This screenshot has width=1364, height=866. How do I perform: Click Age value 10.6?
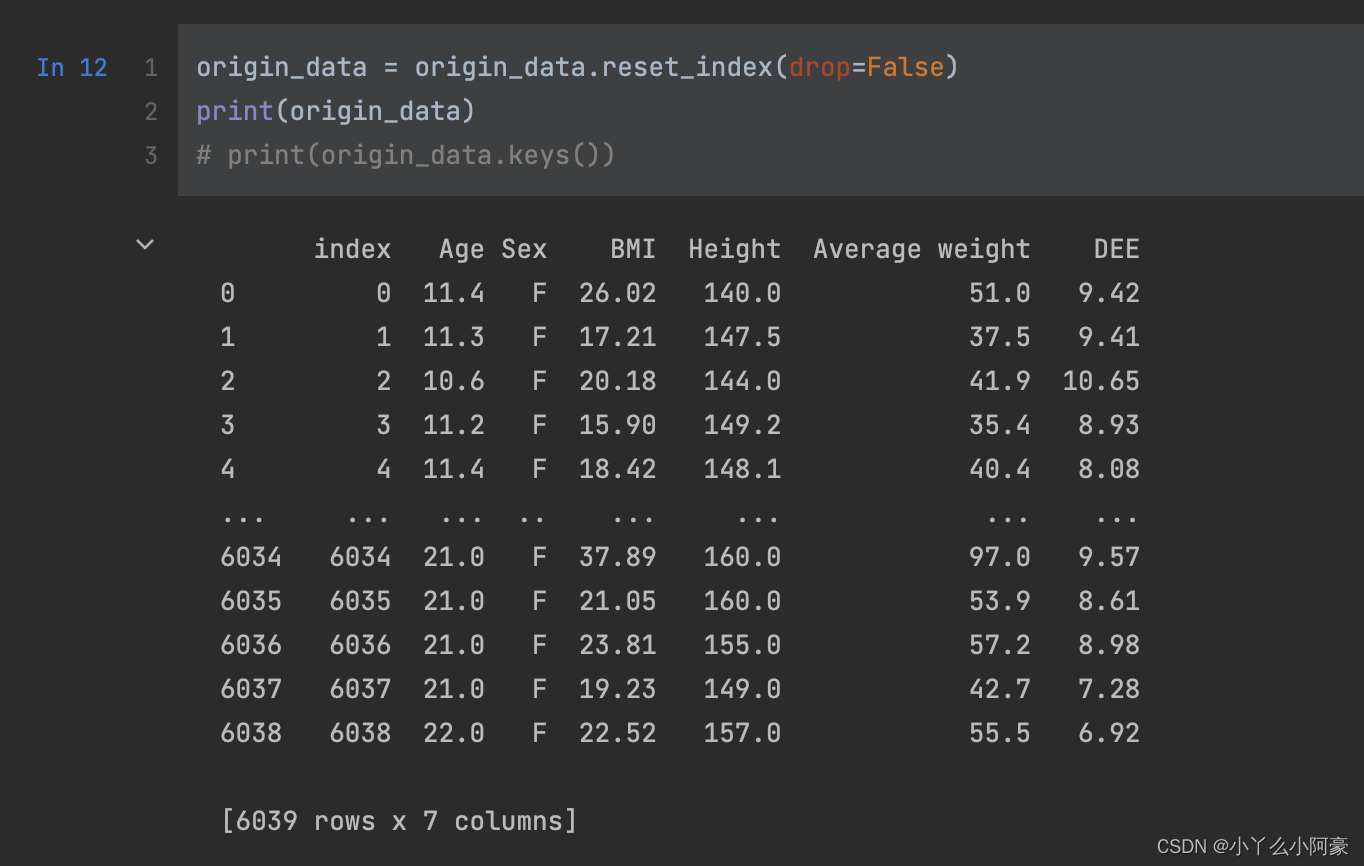tap(454, 381)
